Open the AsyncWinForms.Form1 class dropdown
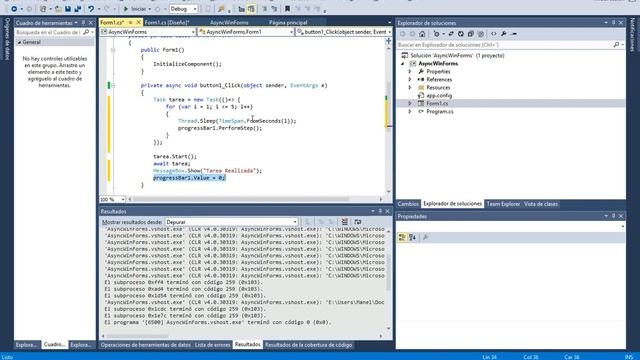This screenshot has width=640, height=360. (x=246, y=32)
